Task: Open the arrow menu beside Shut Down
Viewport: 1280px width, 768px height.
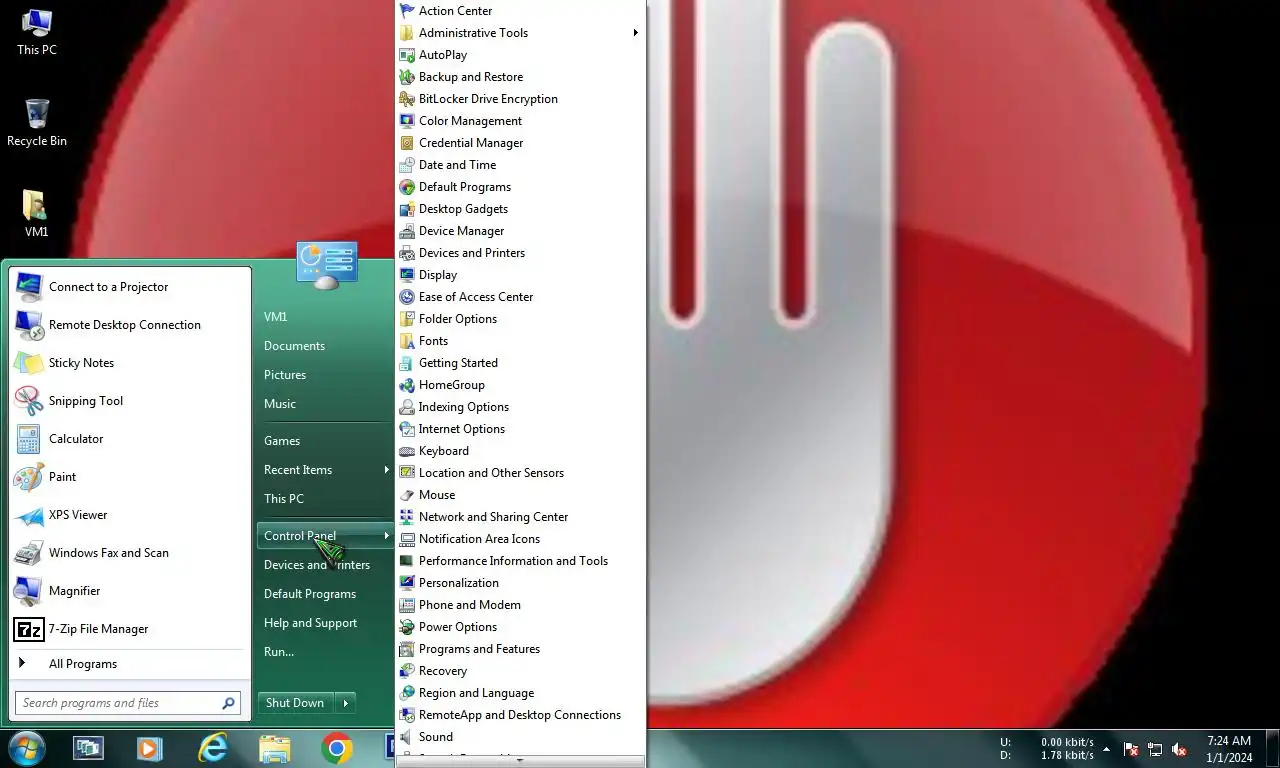Action: 346,703
